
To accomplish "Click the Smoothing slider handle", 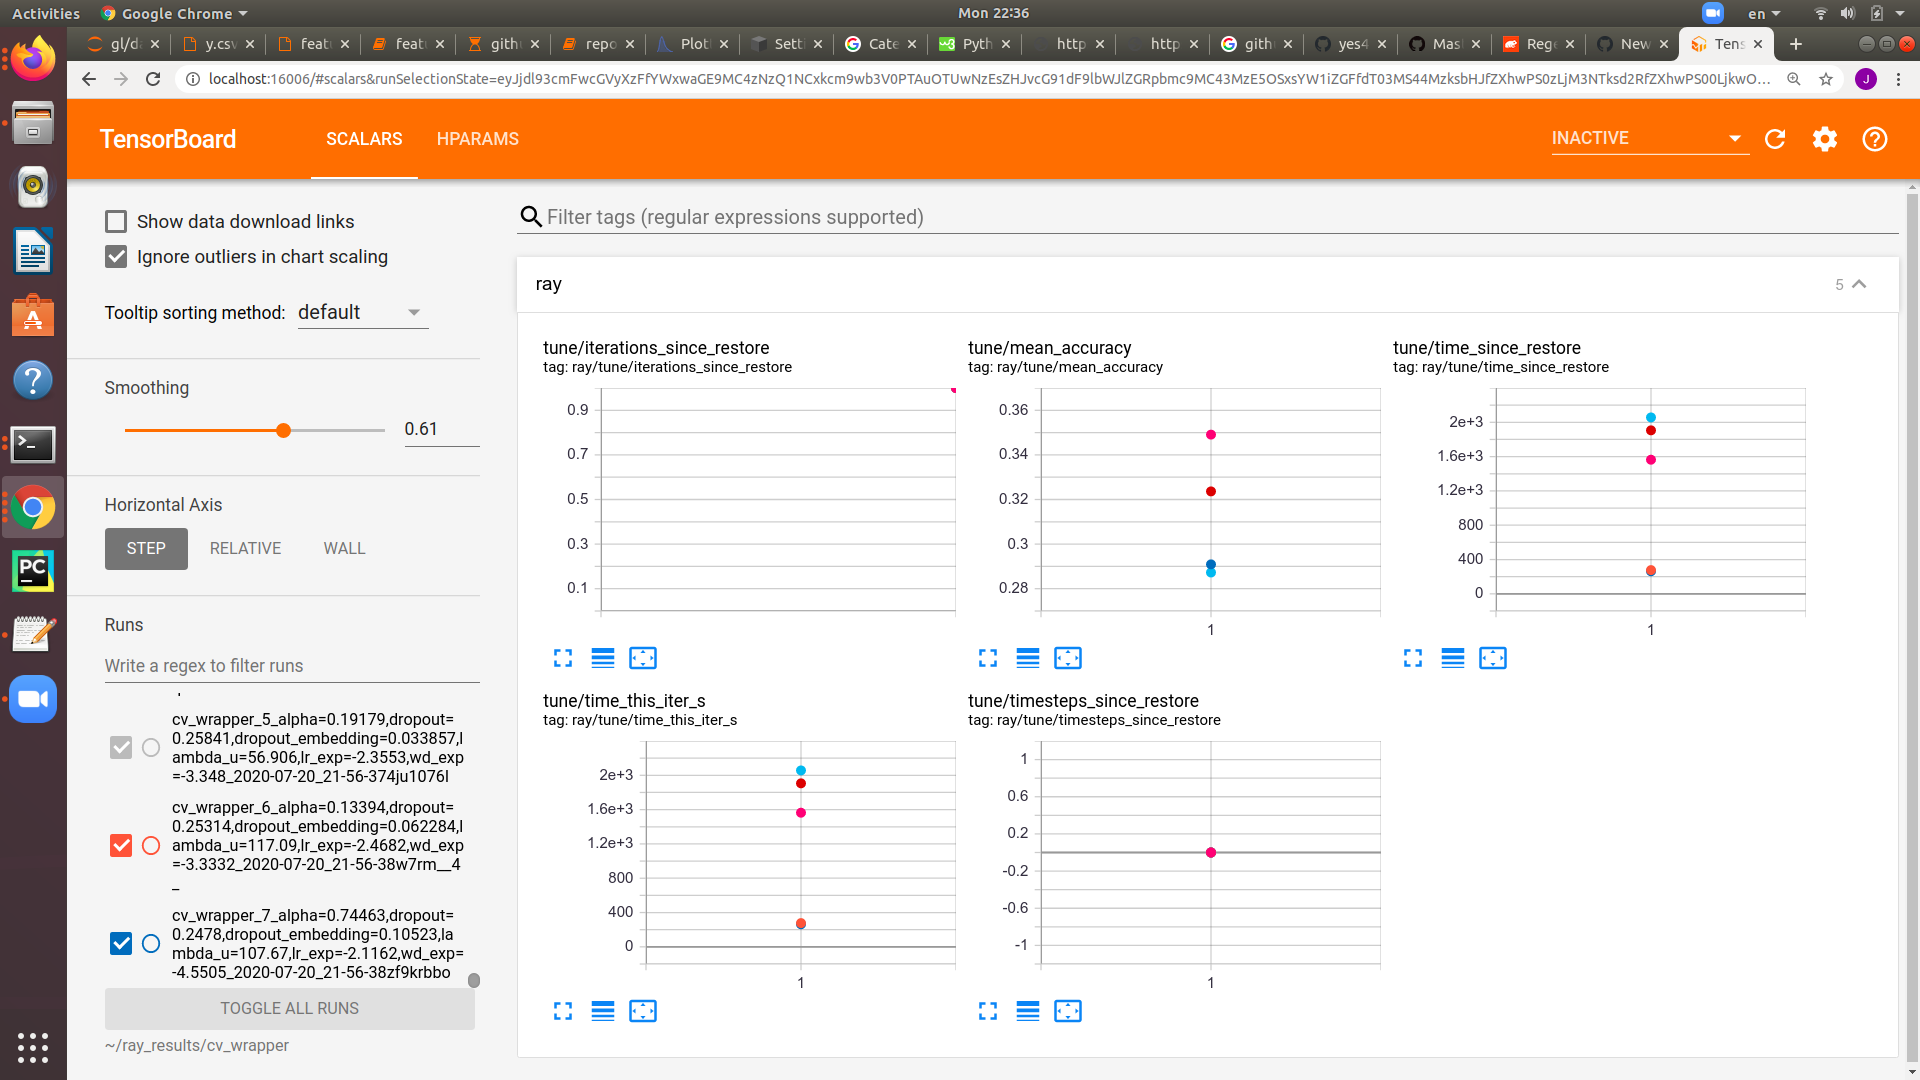I will tap(283, 430).
